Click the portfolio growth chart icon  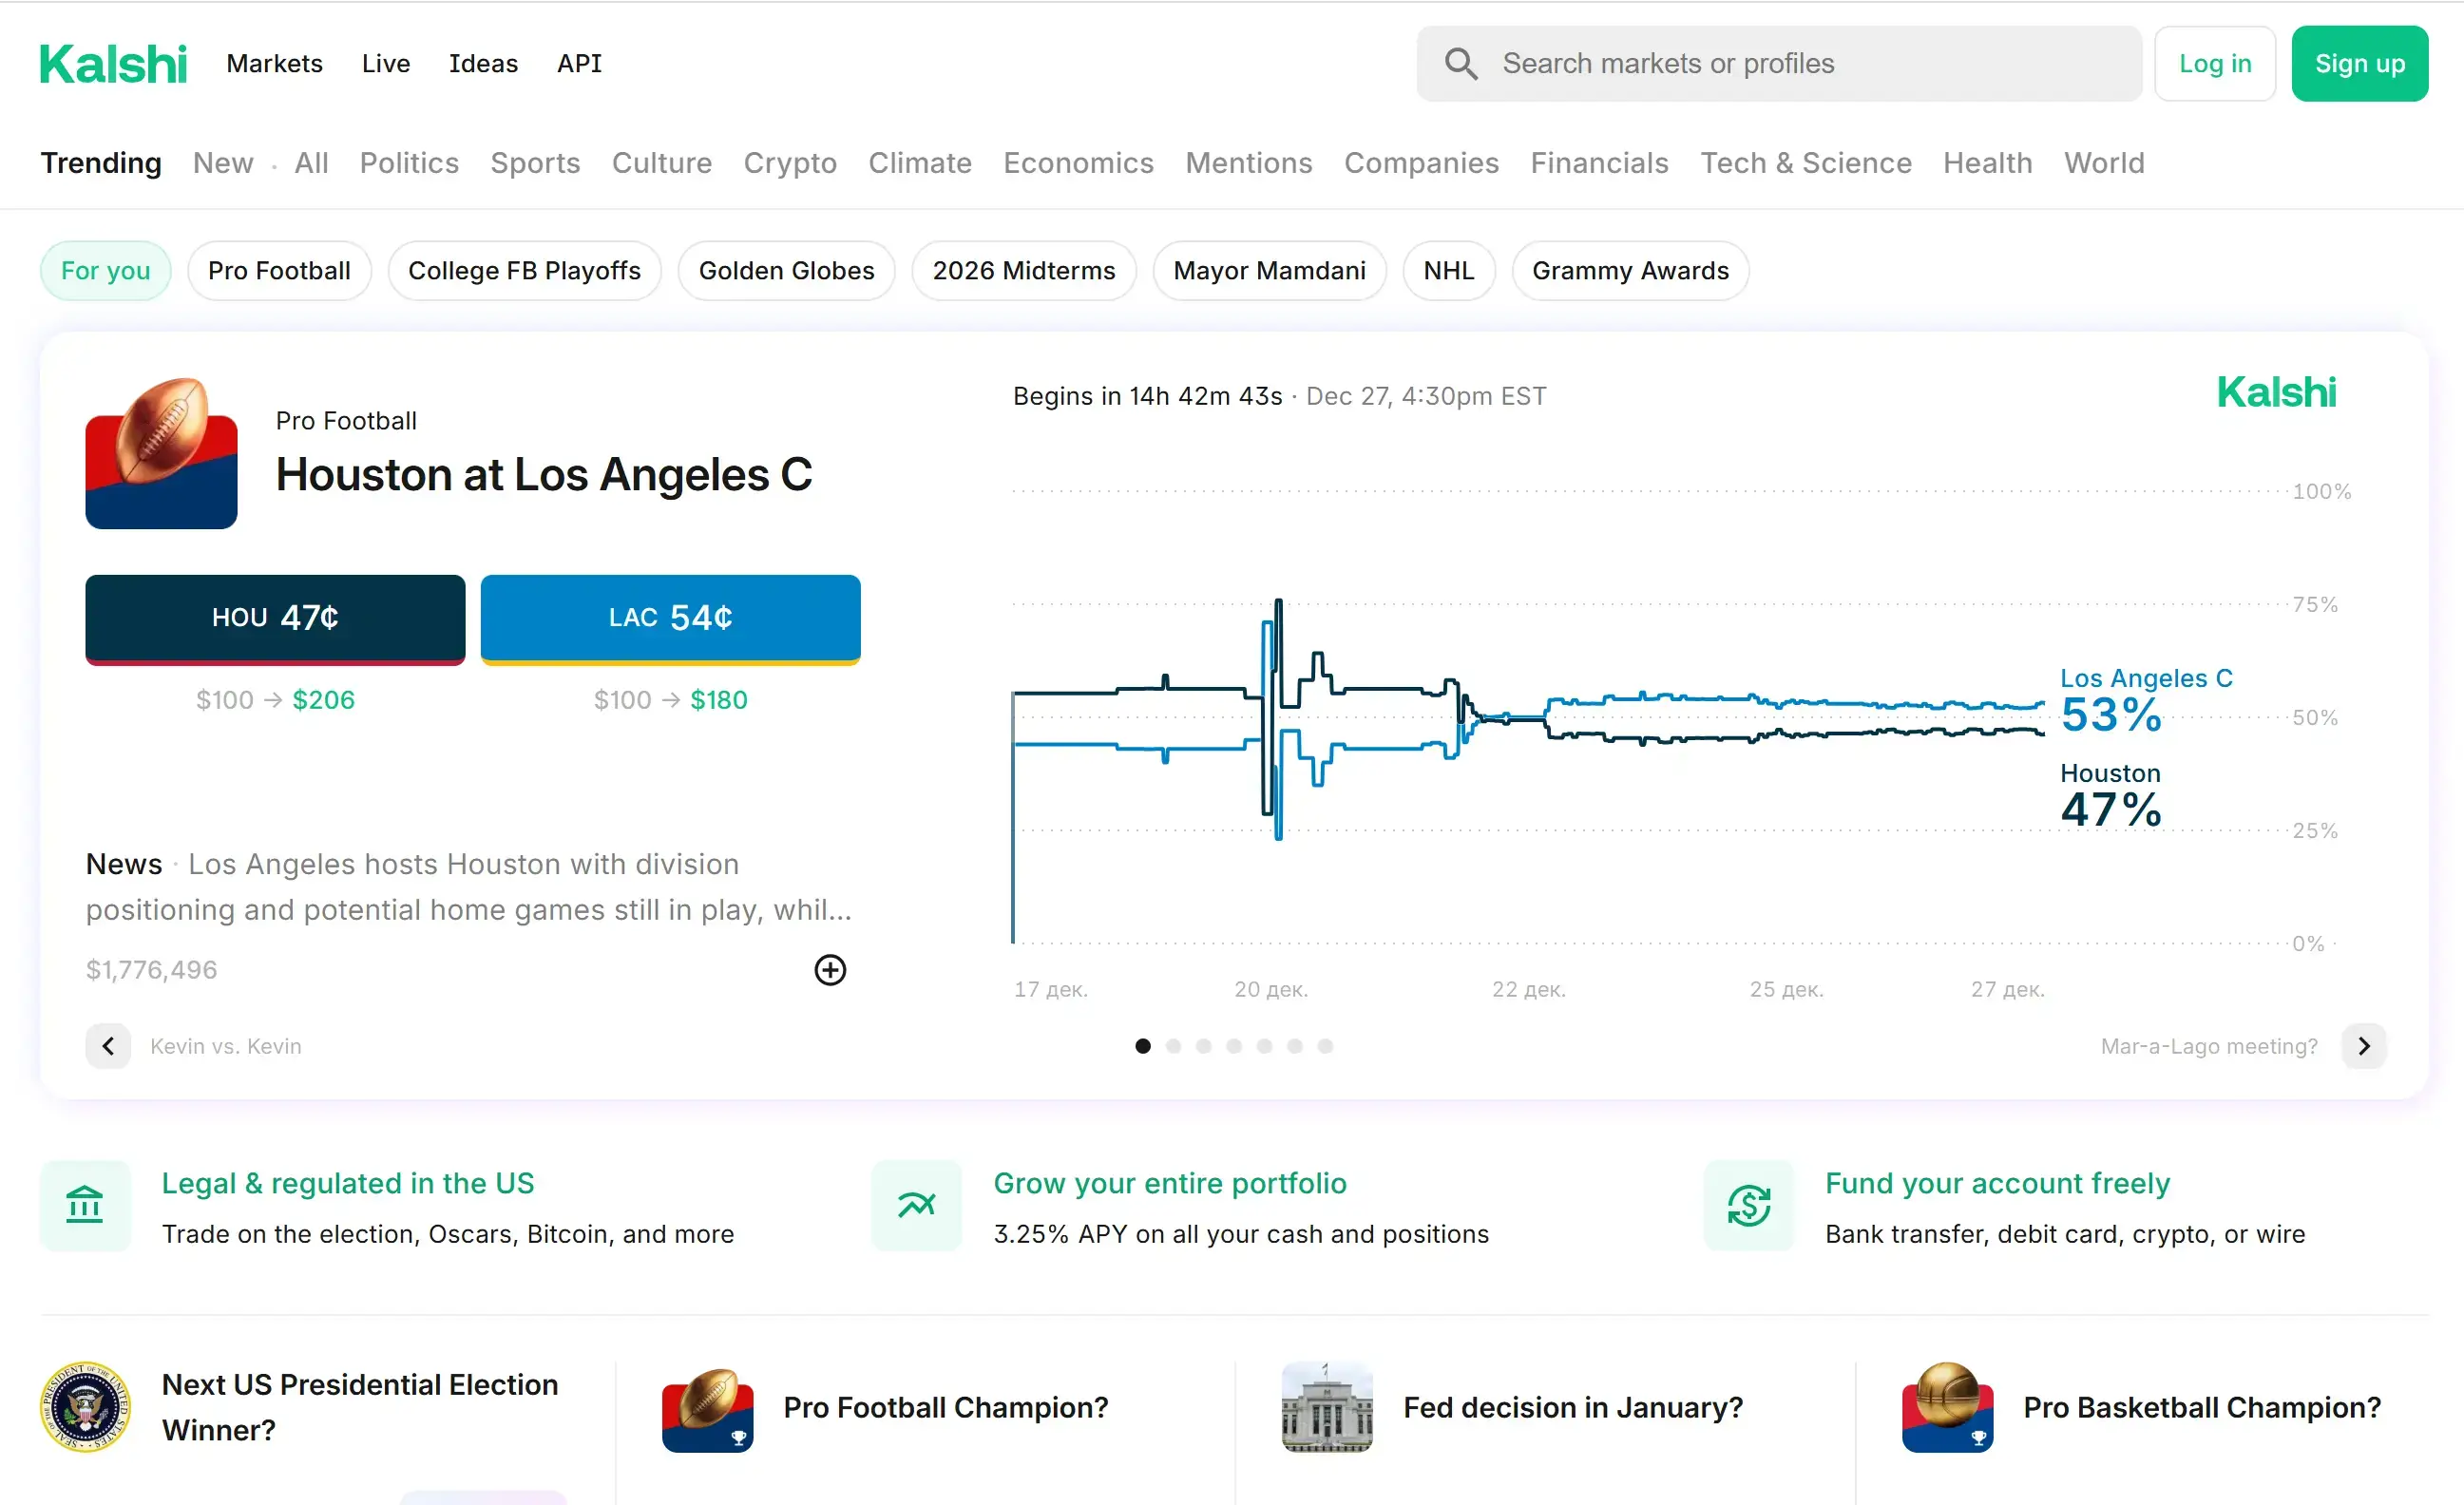tap(916, 1205)
